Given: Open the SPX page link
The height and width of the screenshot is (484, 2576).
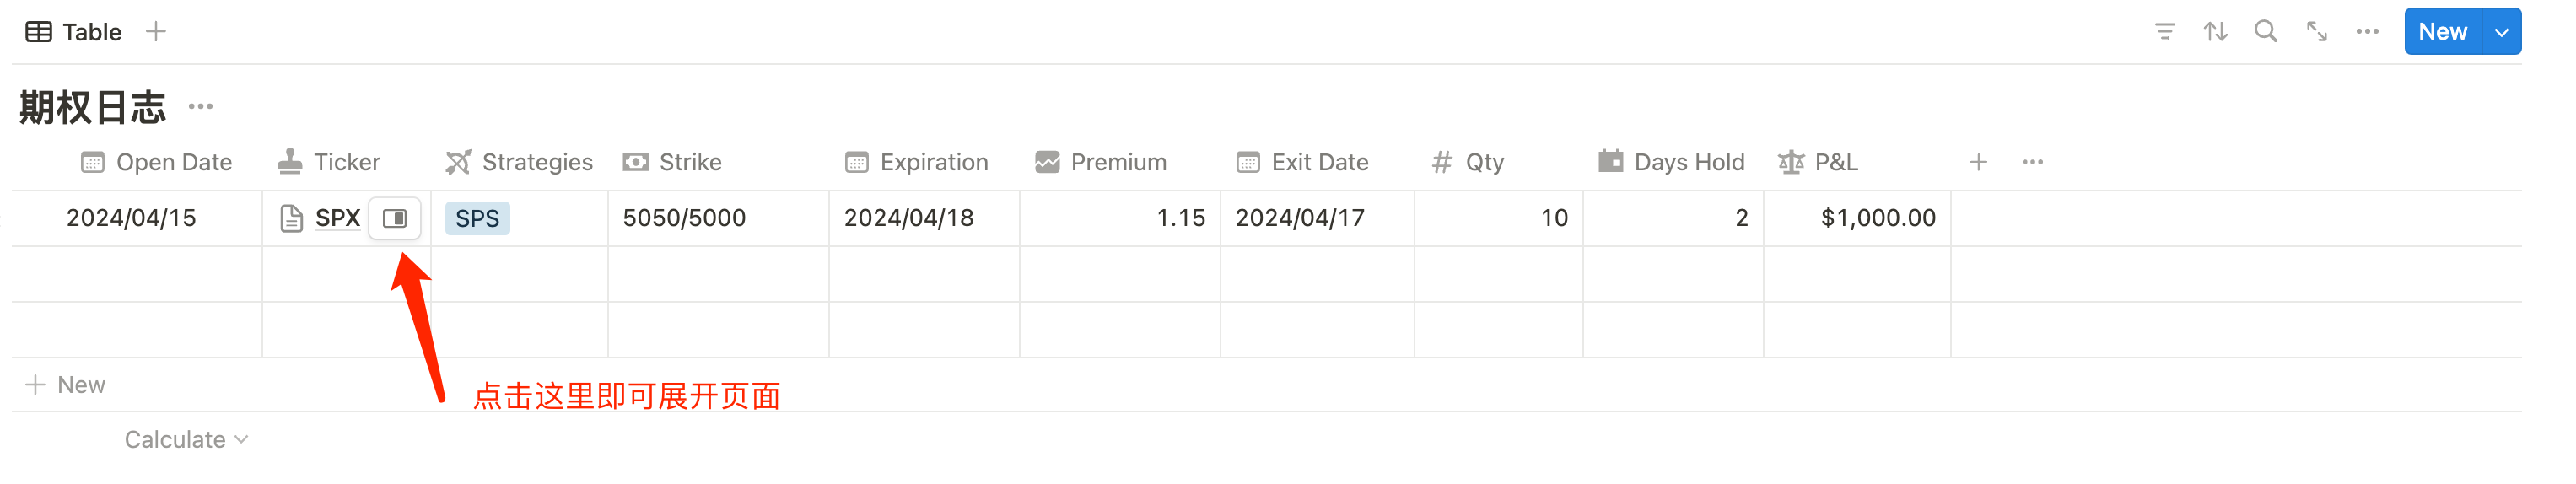Looking at the screenshot, I should pyautogui.click(x=337, y=218).
